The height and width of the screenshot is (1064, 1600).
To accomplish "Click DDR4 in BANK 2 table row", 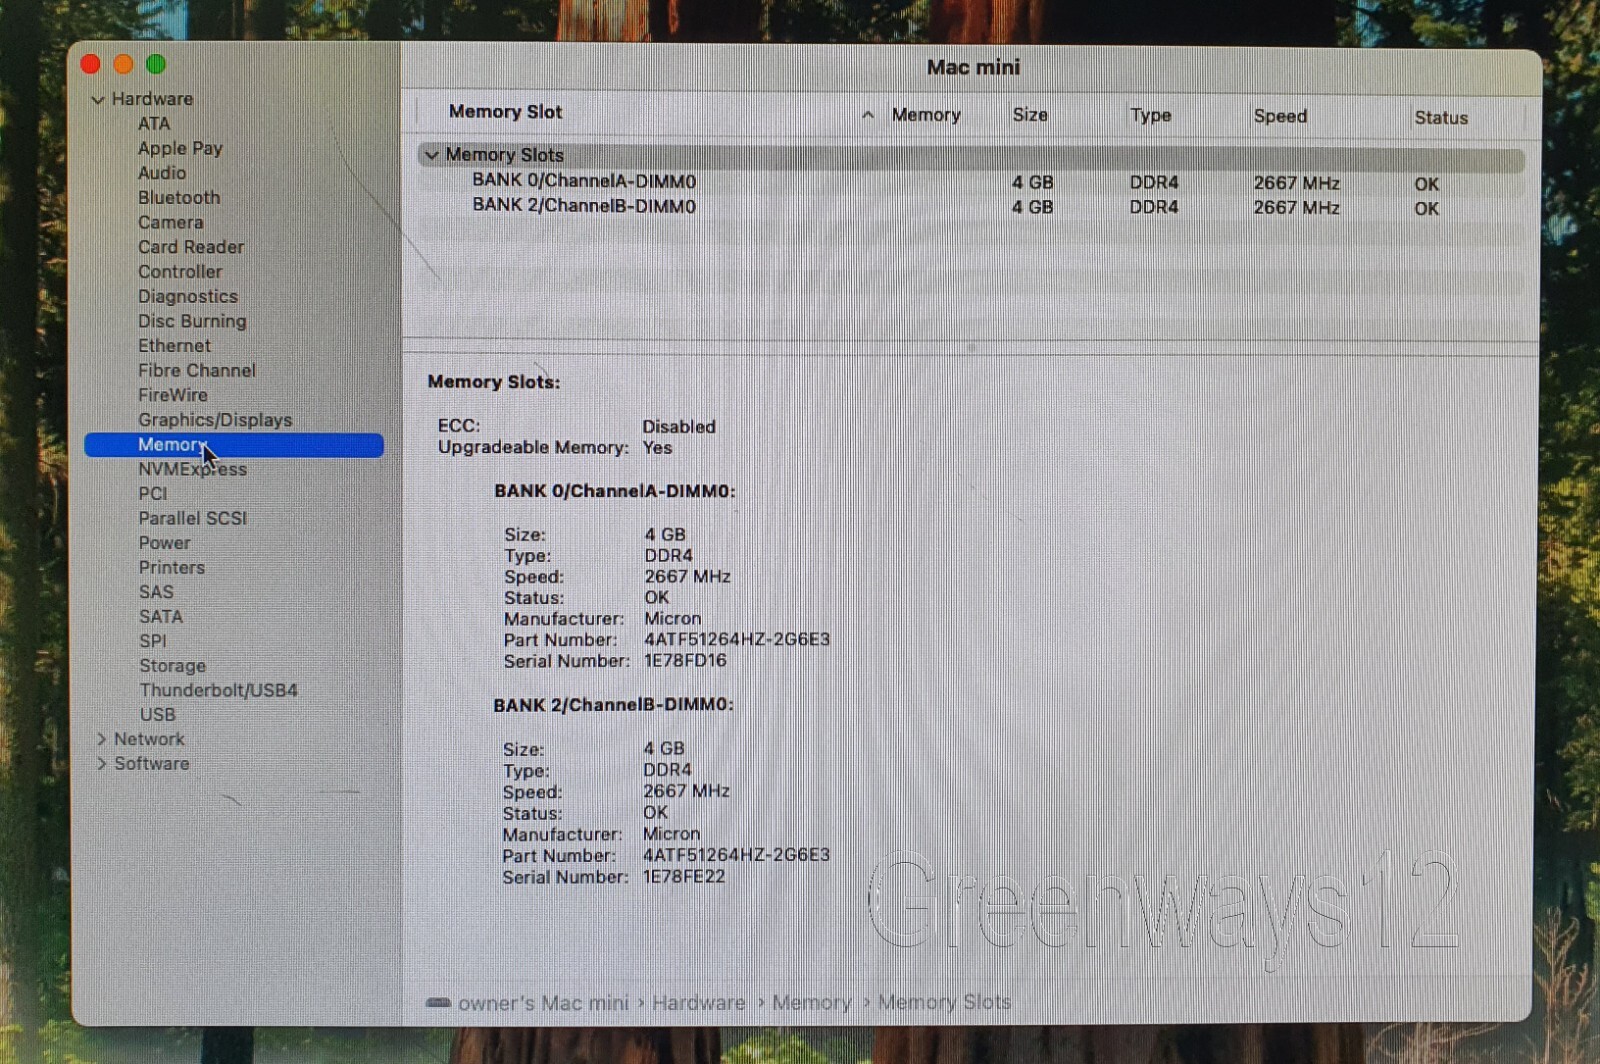I will click(1154, 207).
